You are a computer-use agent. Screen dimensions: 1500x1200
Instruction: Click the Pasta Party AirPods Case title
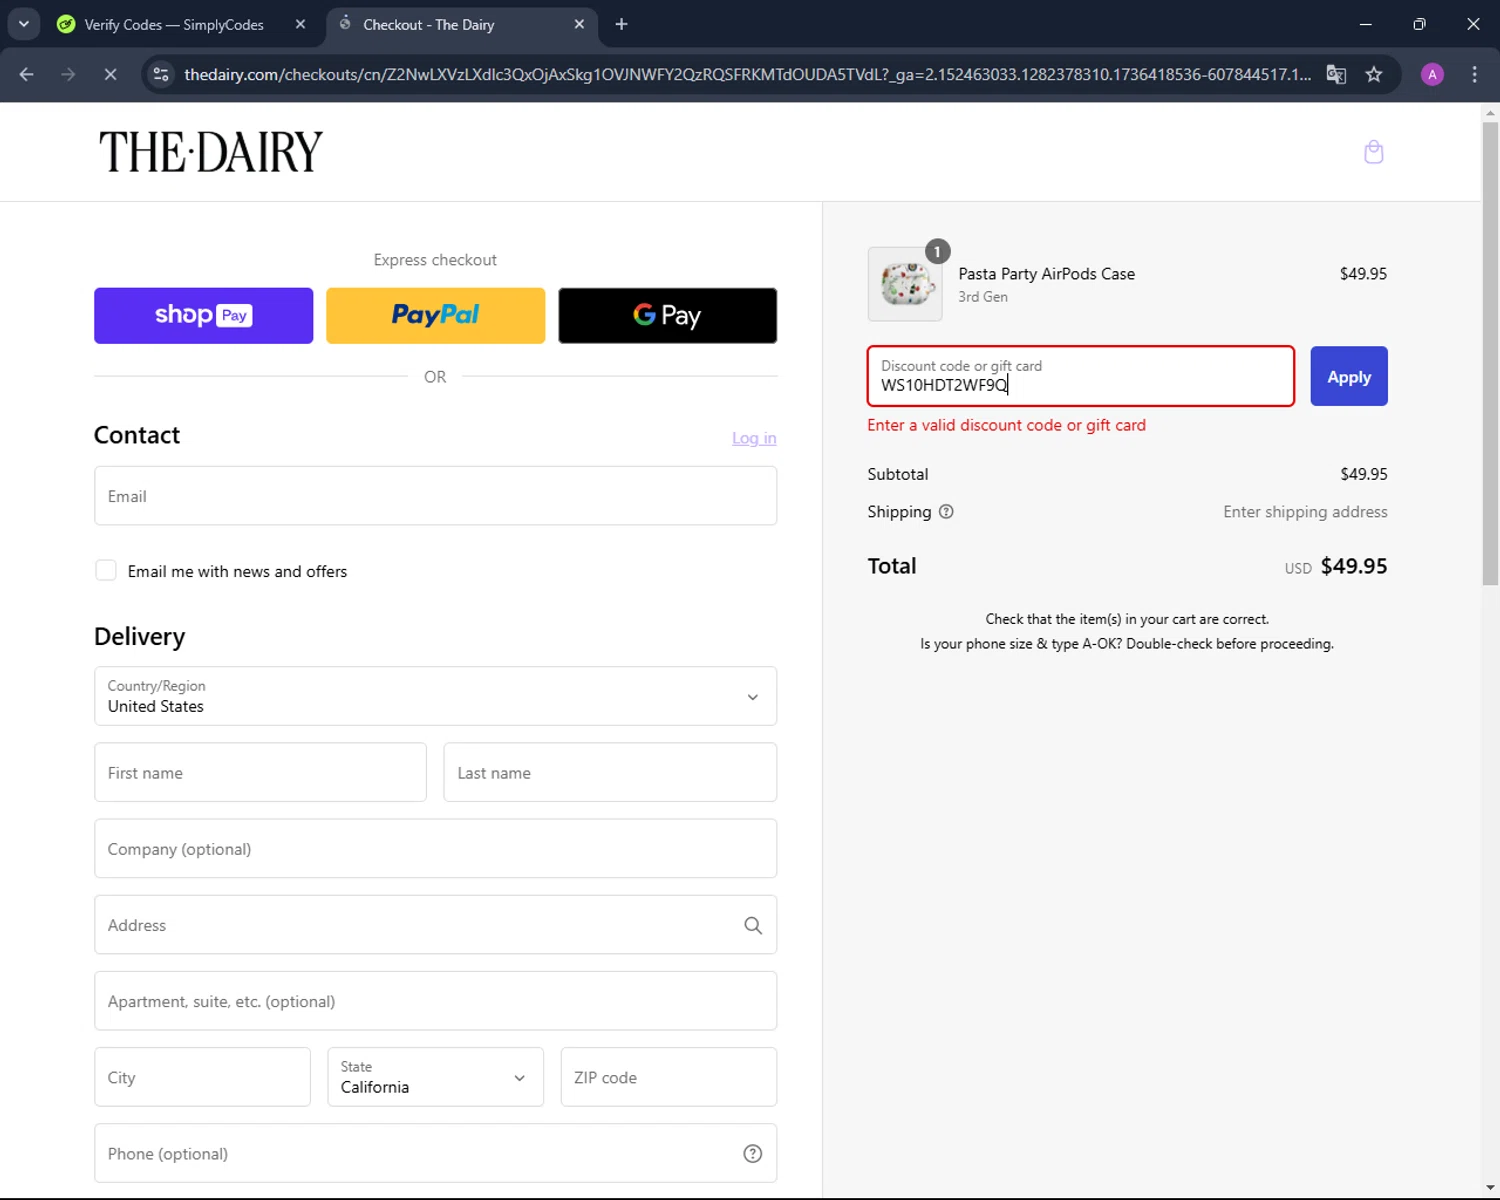(x=1046, y=274)
